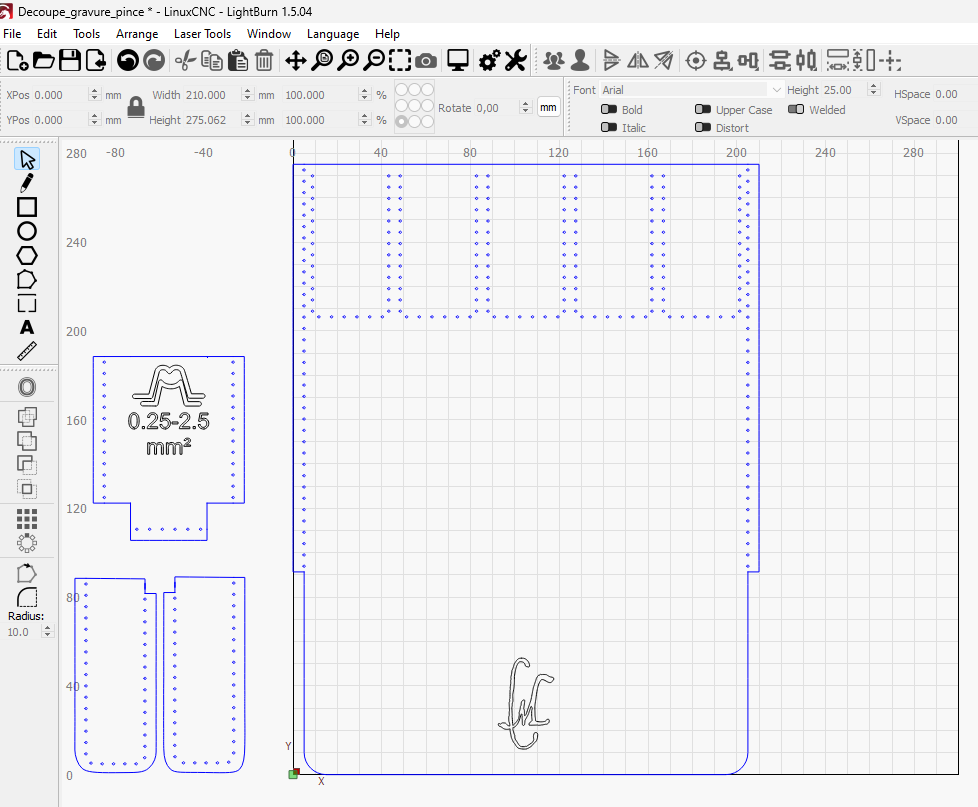Image resolution: width=978 pixels, height=807 pixels.
Task: Toggle the Bold text switch
Action: click(x=608, y=110)
